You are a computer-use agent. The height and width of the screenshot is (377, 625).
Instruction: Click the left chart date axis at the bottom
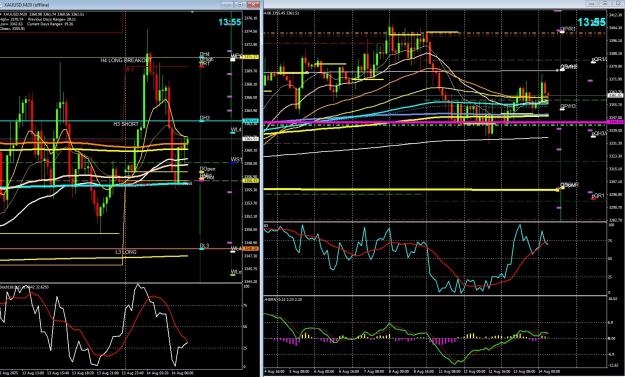[x=120, y=373]
